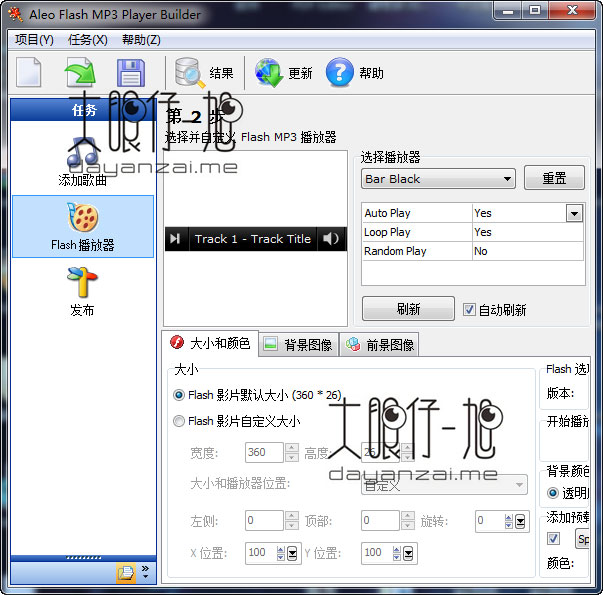Click 顶部 top input field
This screenshot has width=603, height=595.
click(x=380, y=520)
